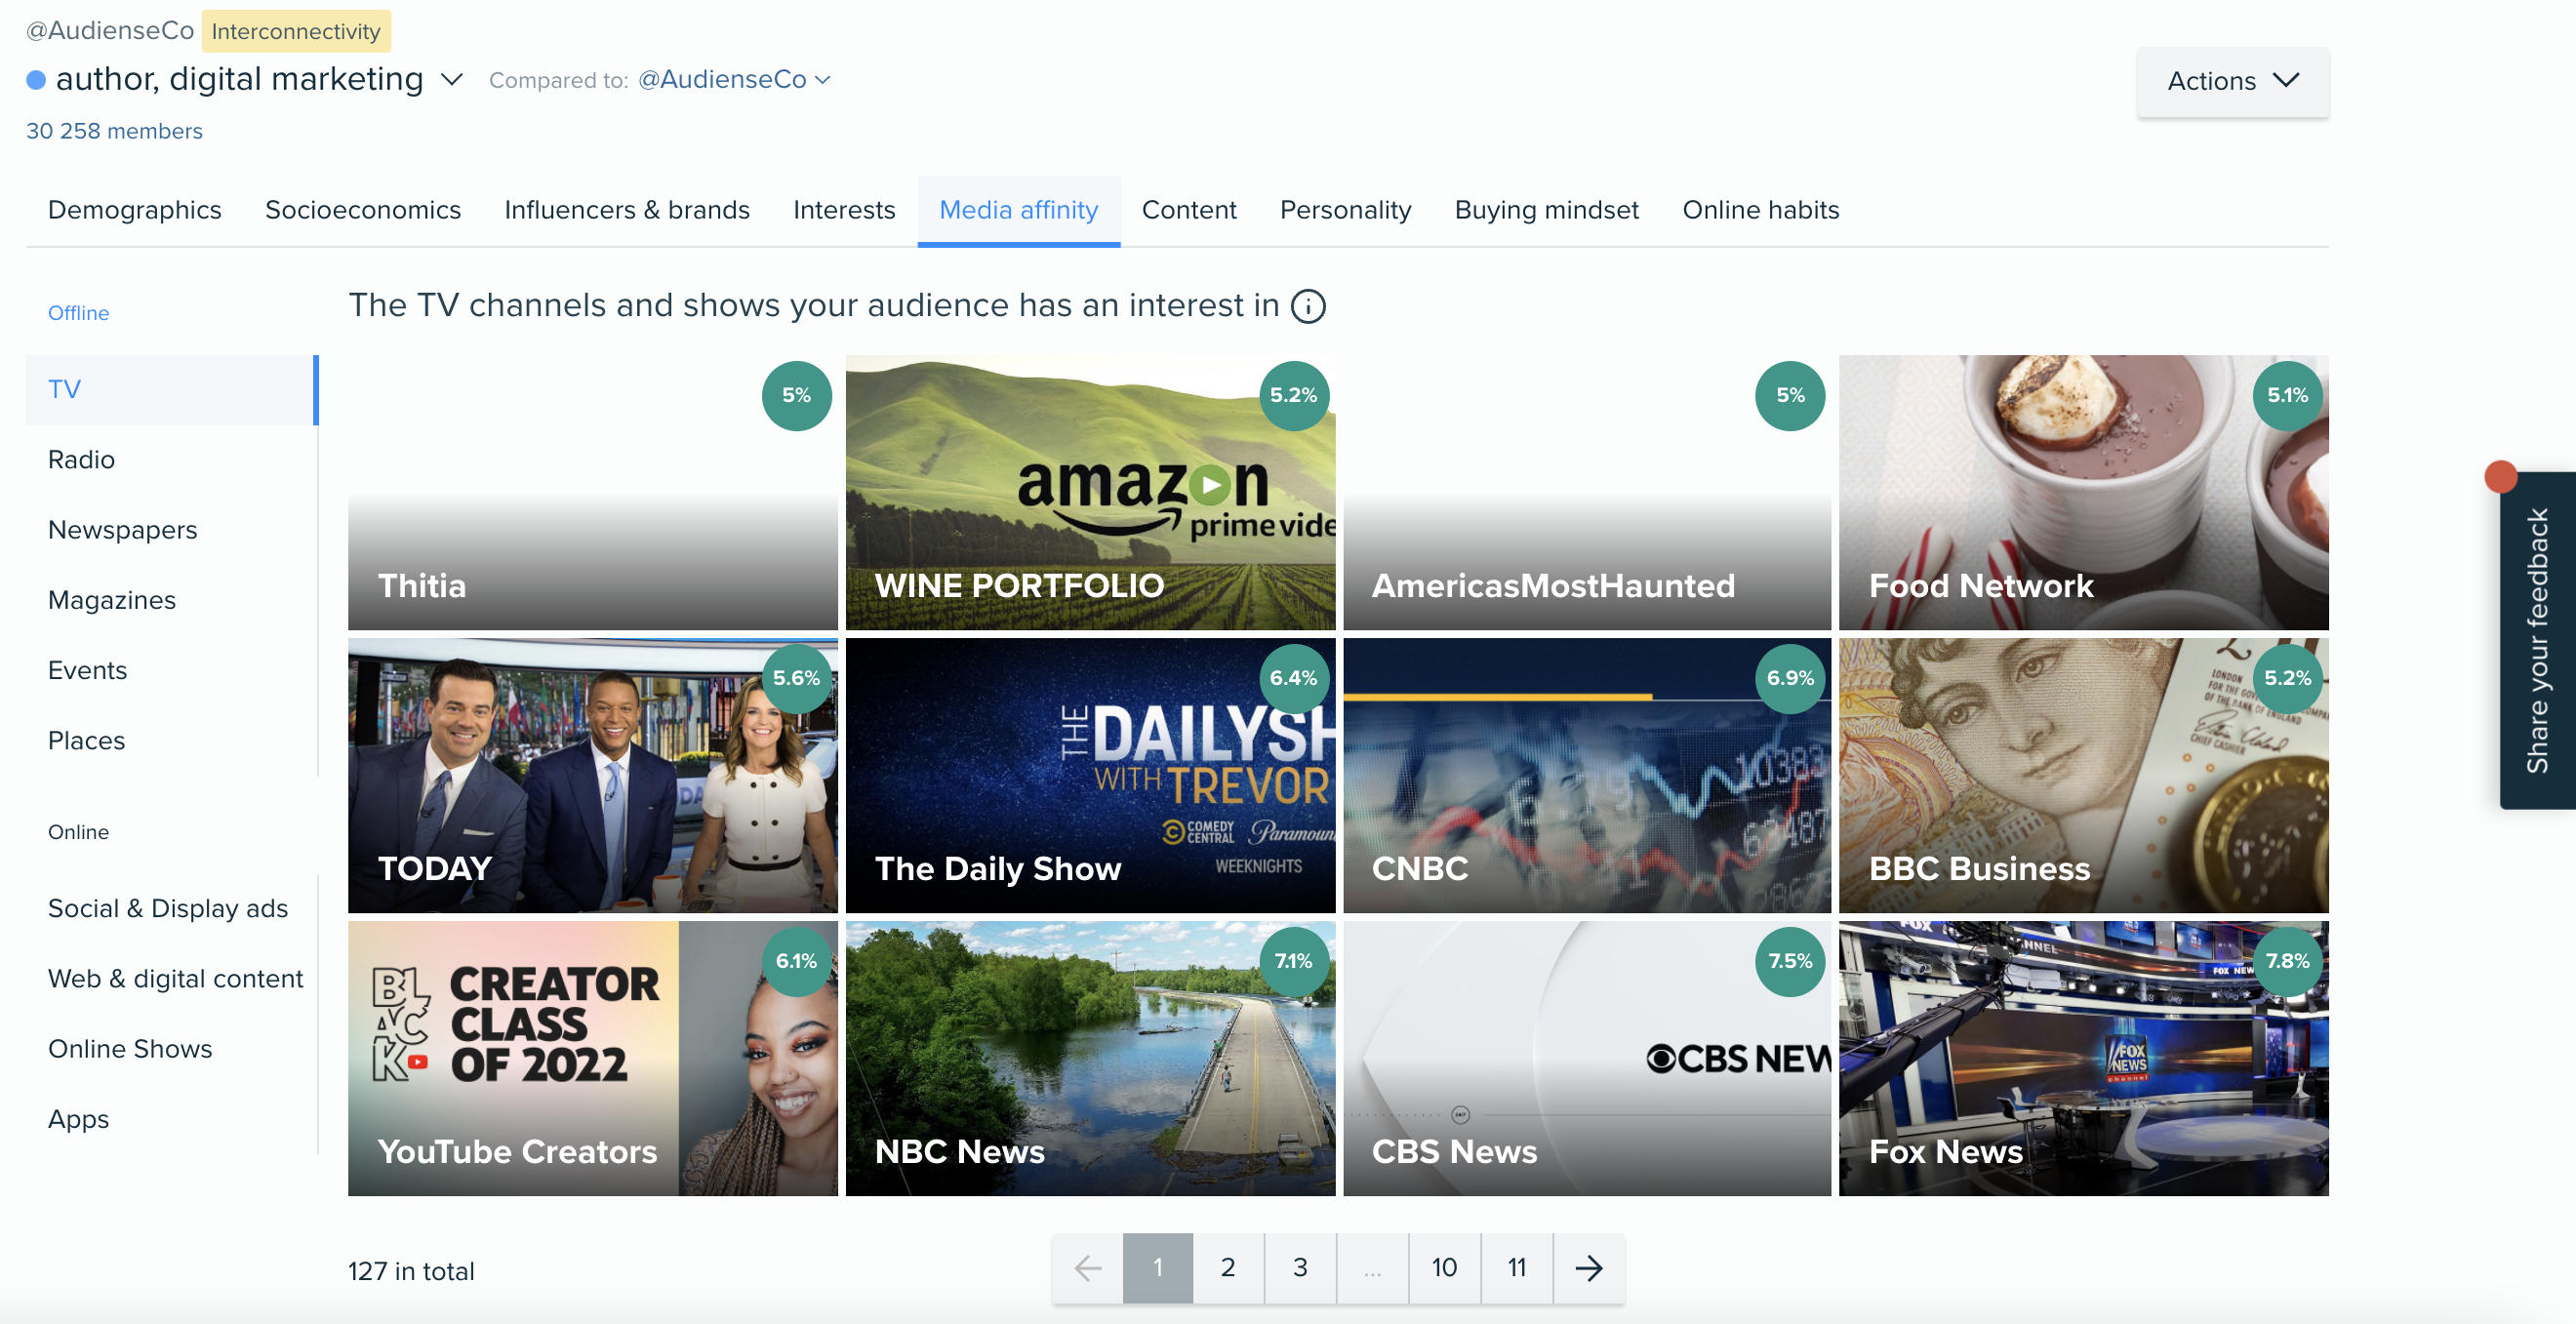Open the YouTube Creators card
2576x1324 pixels.
coord(592,1058)
